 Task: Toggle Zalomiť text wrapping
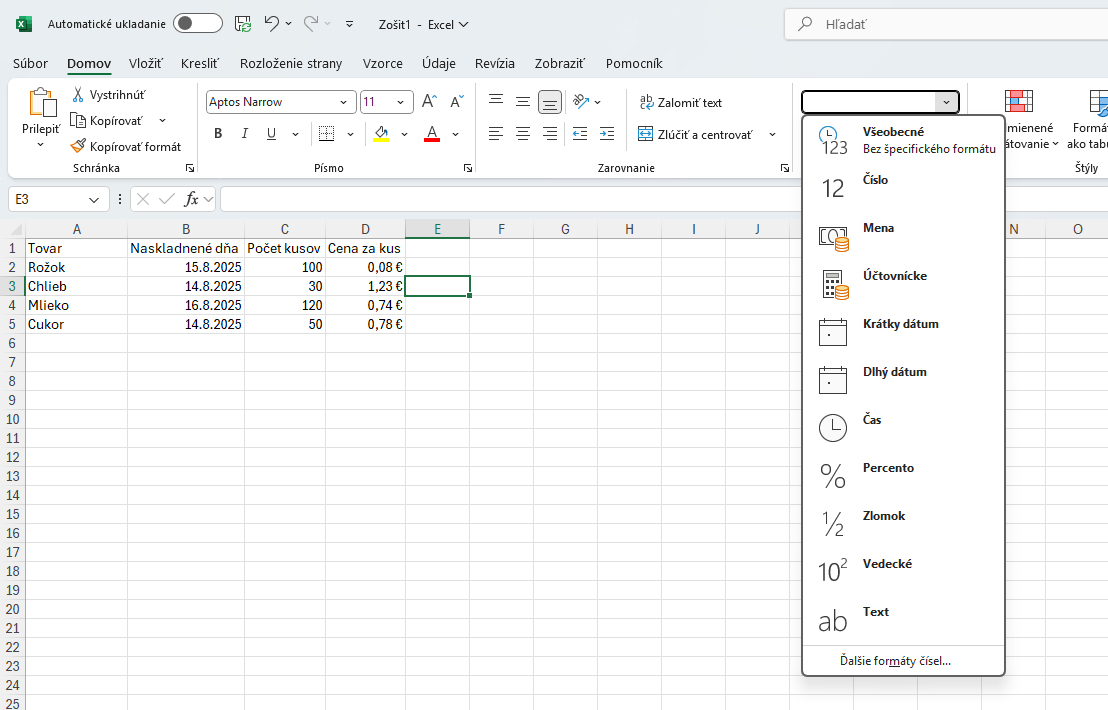coord(680,102)
